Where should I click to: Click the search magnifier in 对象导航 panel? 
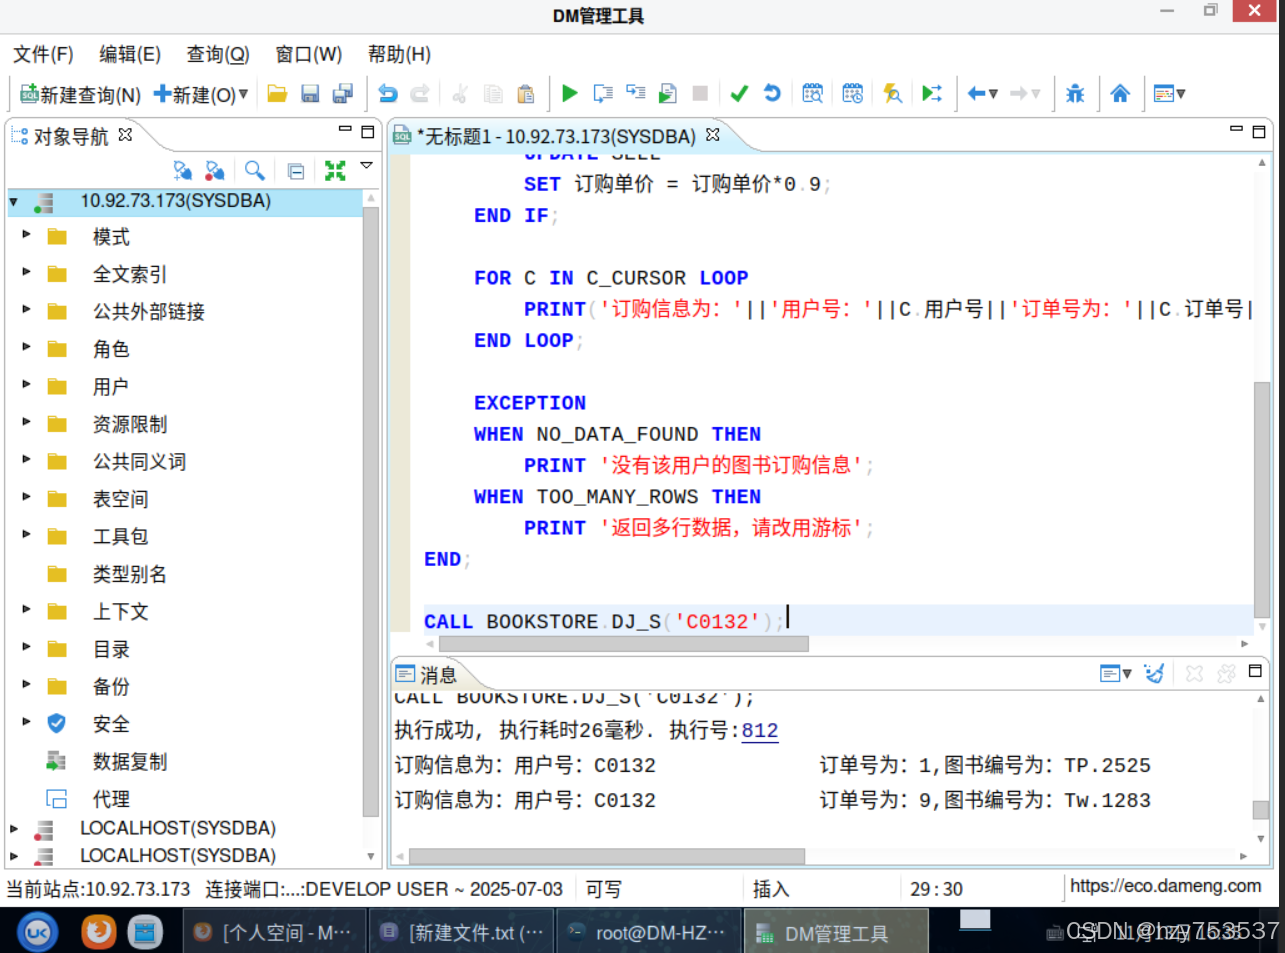(255, 171)
